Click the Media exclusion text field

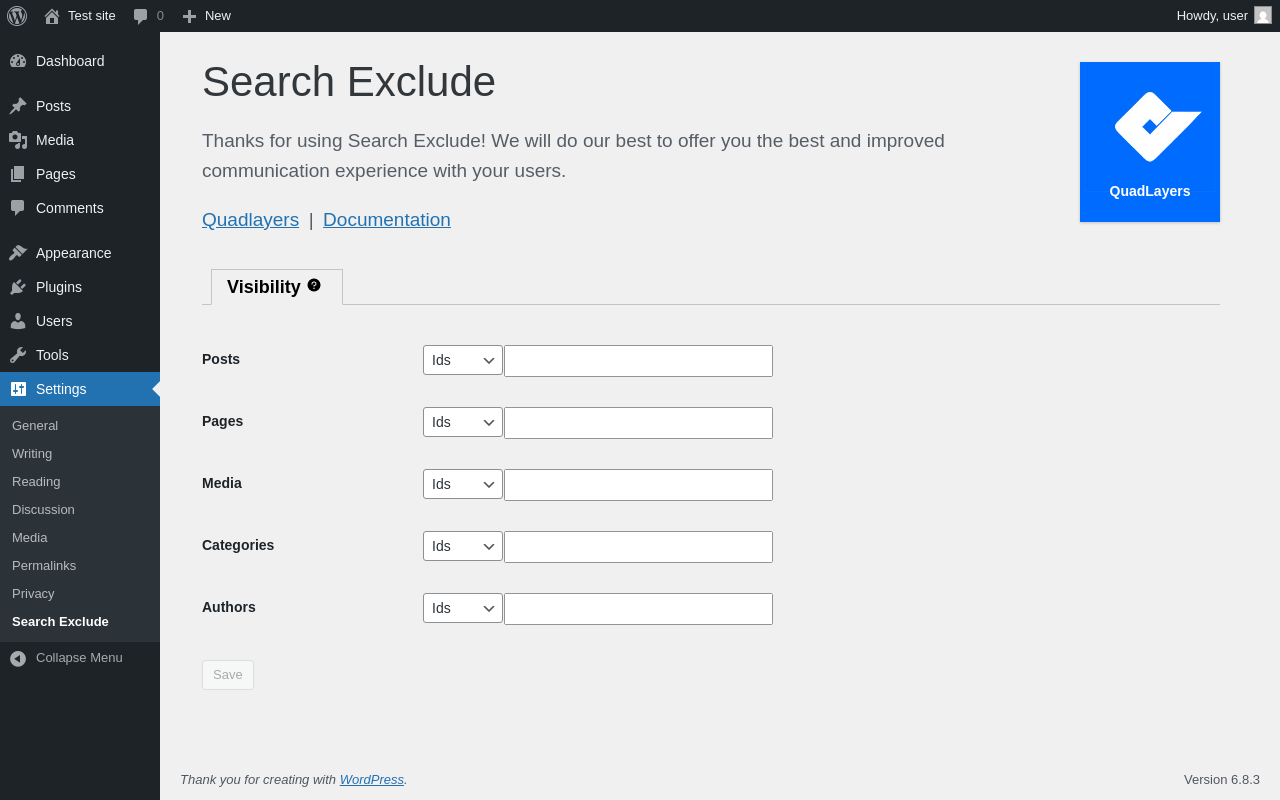click(x=638, y=485)
